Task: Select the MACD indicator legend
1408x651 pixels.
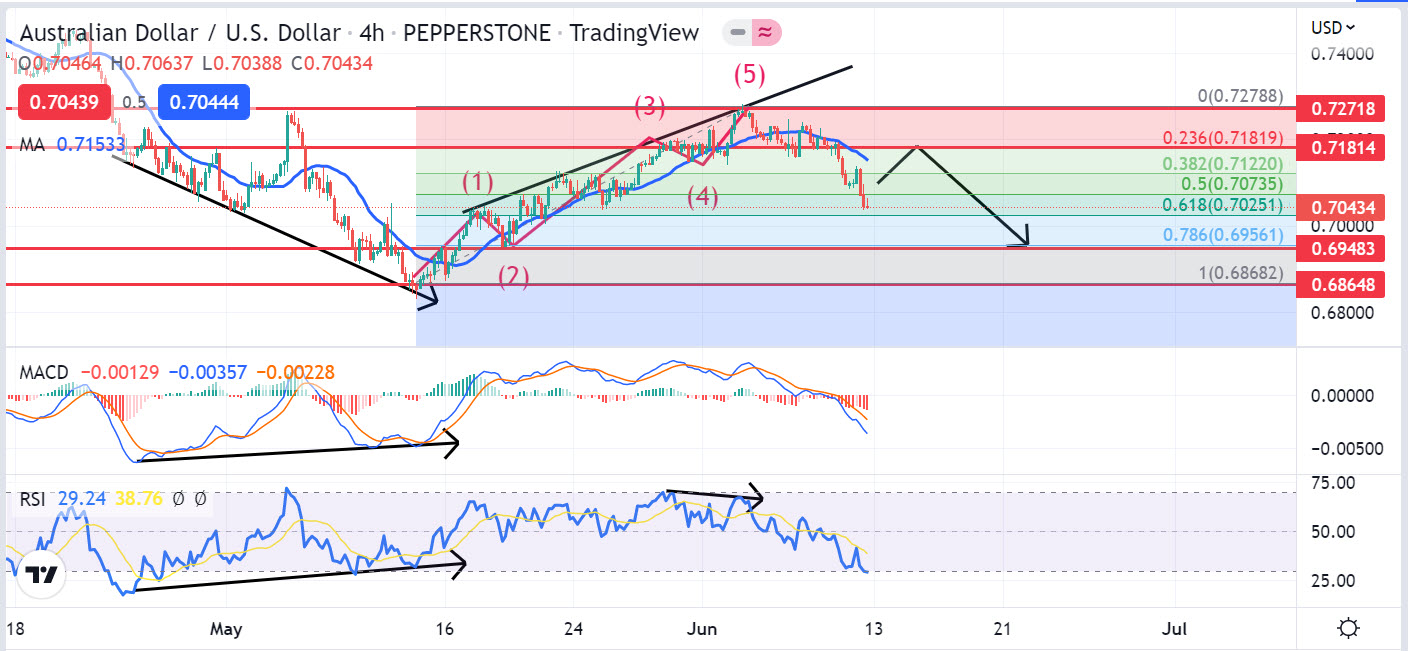Action: pyautogui.click(x=45, y=373)
